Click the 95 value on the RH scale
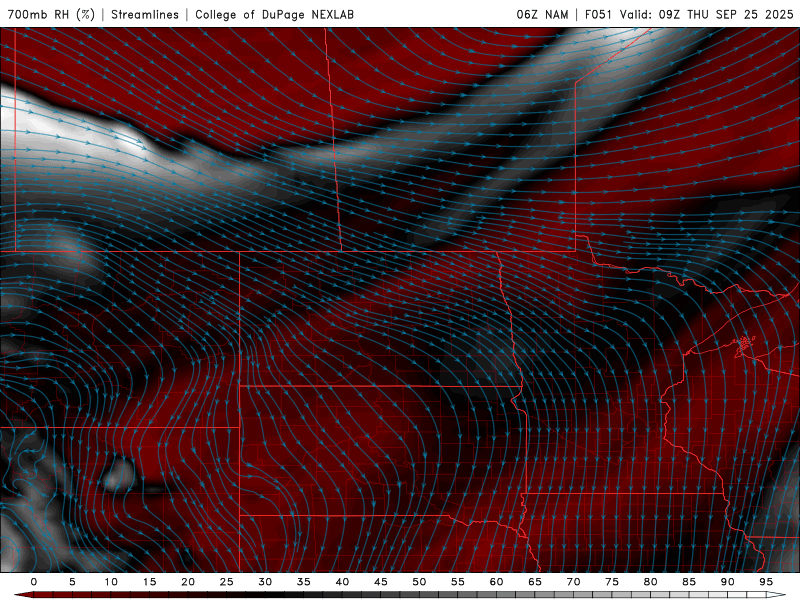 click(x=766, y=582)
